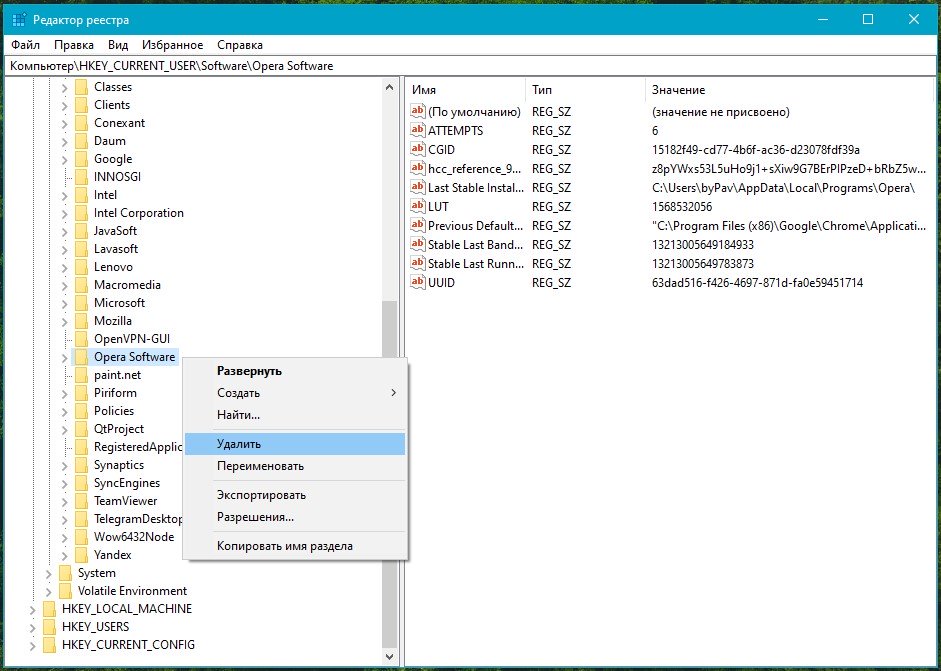Screen dimensions: 941x671
Task: Click the folder icon next to Mozilla
Action: click(82, 321)
